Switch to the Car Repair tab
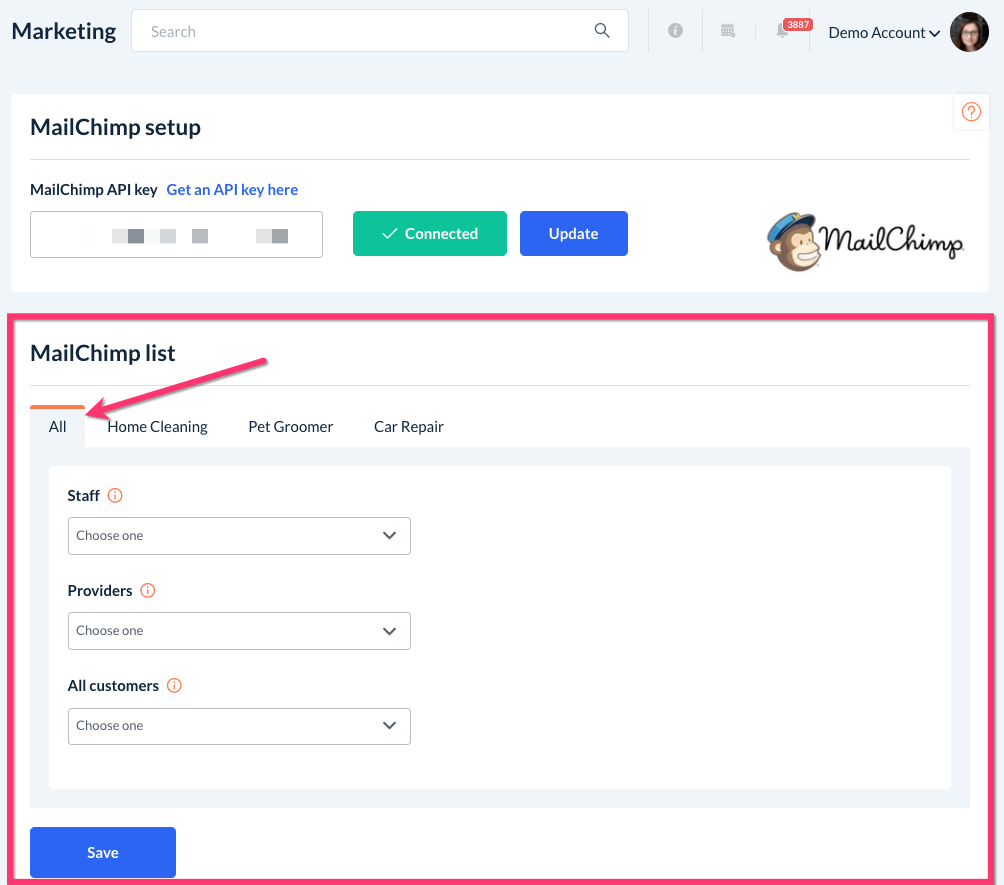Viewport: 1004px width, 885px height. click(408, 426)
